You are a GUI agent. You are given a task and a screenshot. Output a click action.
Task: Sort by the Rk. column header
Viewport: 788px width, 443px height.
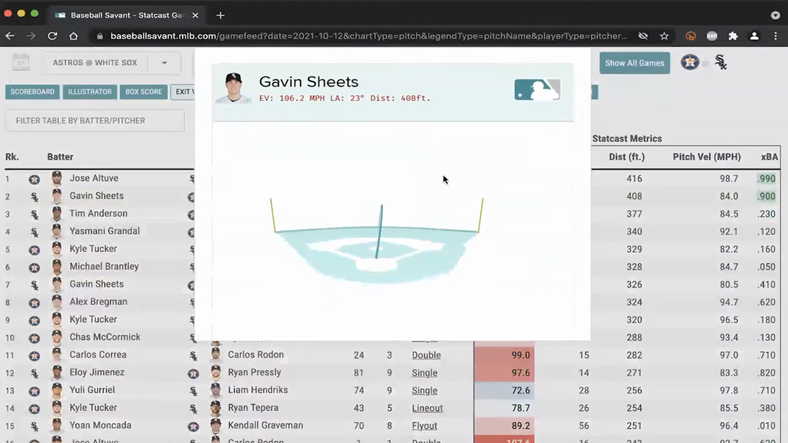[x=12, y=157]
